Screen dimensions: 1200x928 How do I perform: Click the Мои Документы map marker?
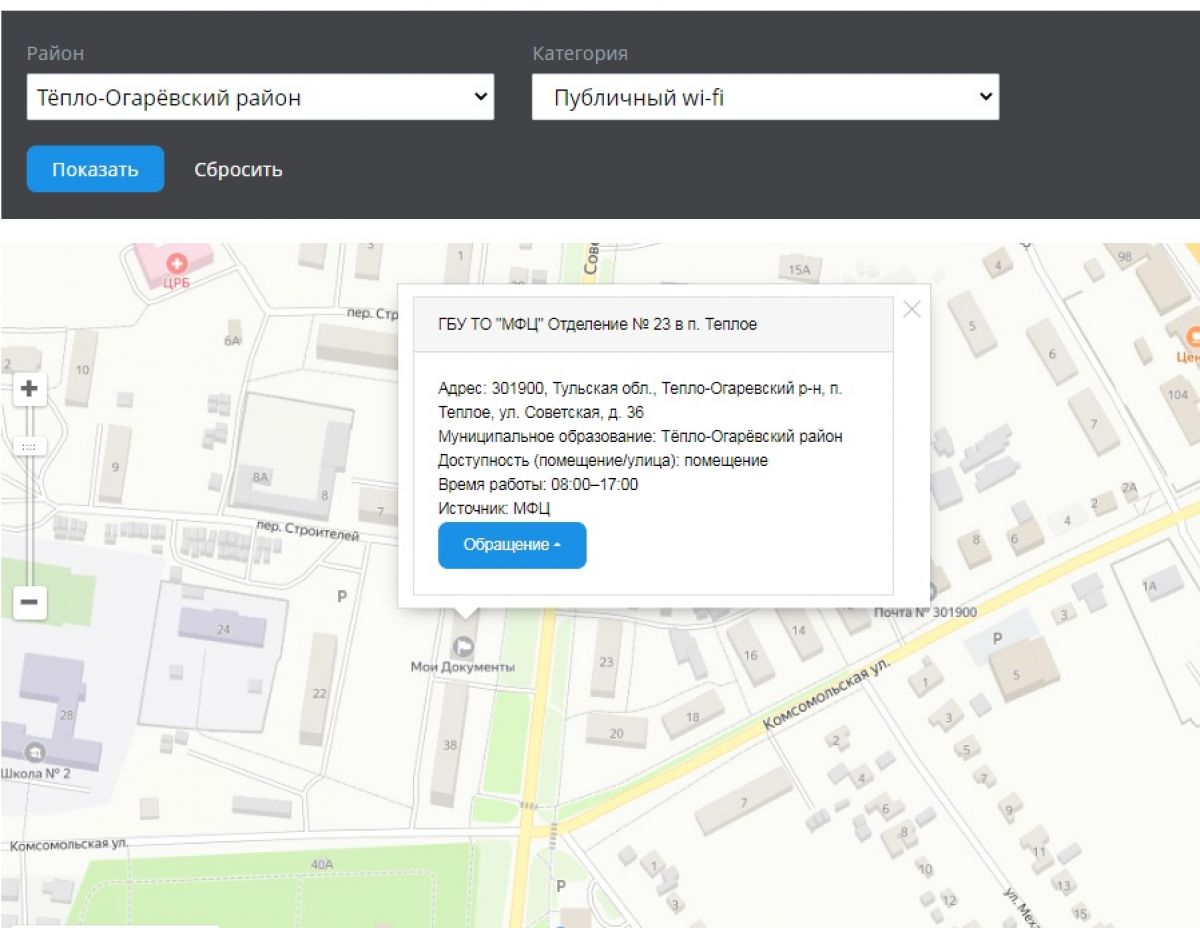[463, 645]
